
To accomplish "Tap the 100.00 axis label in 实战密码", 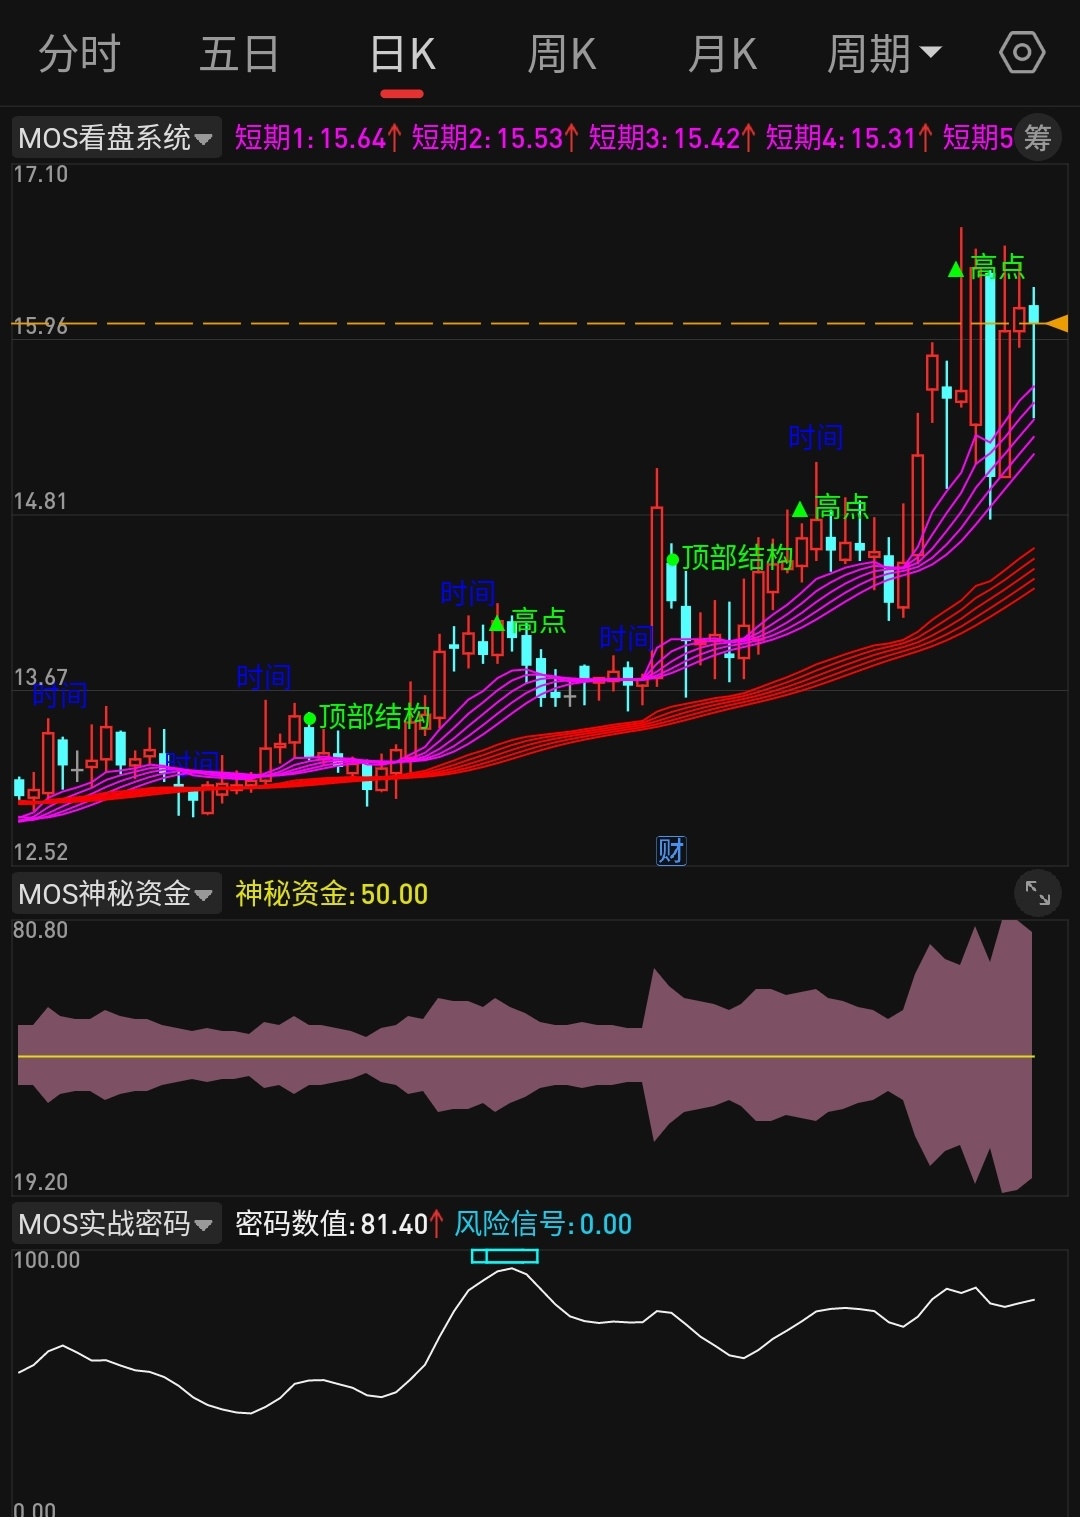I will [x=46, y=1260].
